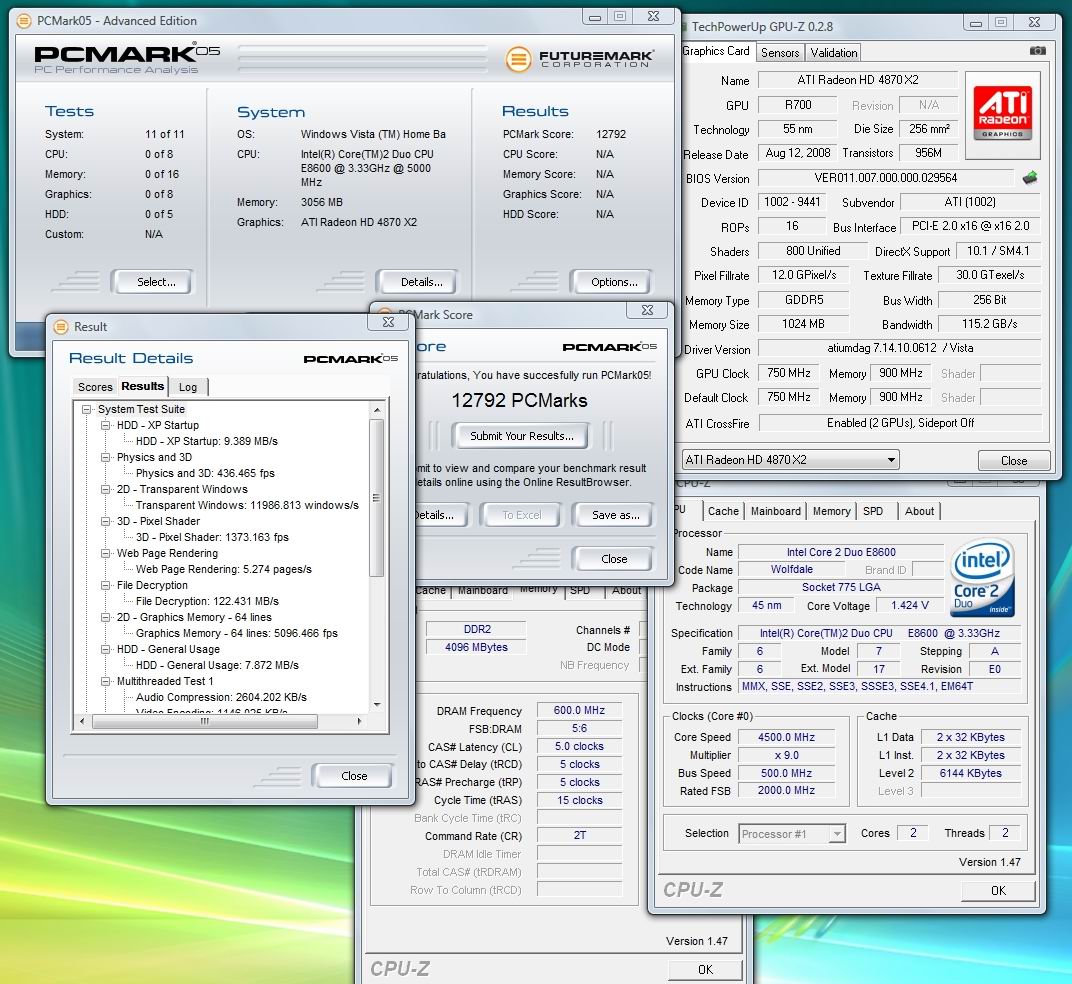Close the Result Details window via Close button
Screen dimensions: 1072x984
pos(353,776)
